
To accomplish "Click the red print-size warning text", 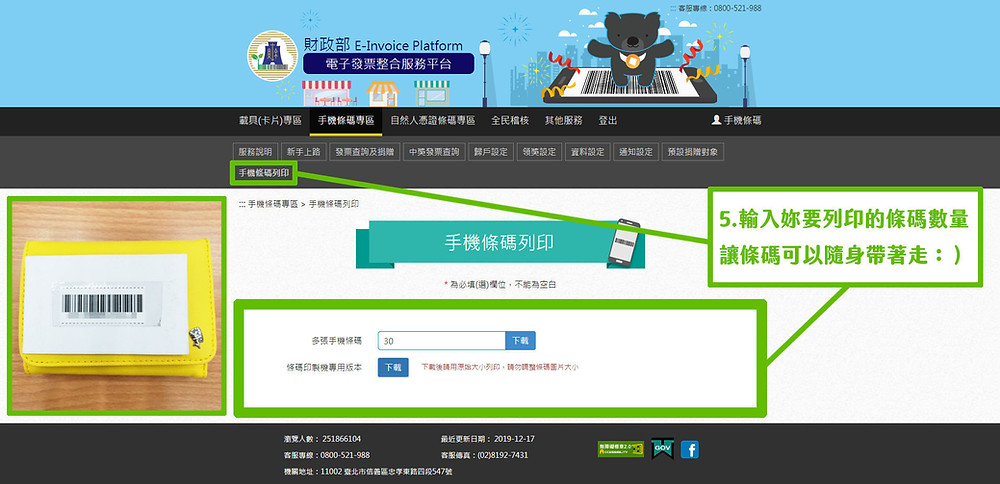I will (x=500, y=367).
